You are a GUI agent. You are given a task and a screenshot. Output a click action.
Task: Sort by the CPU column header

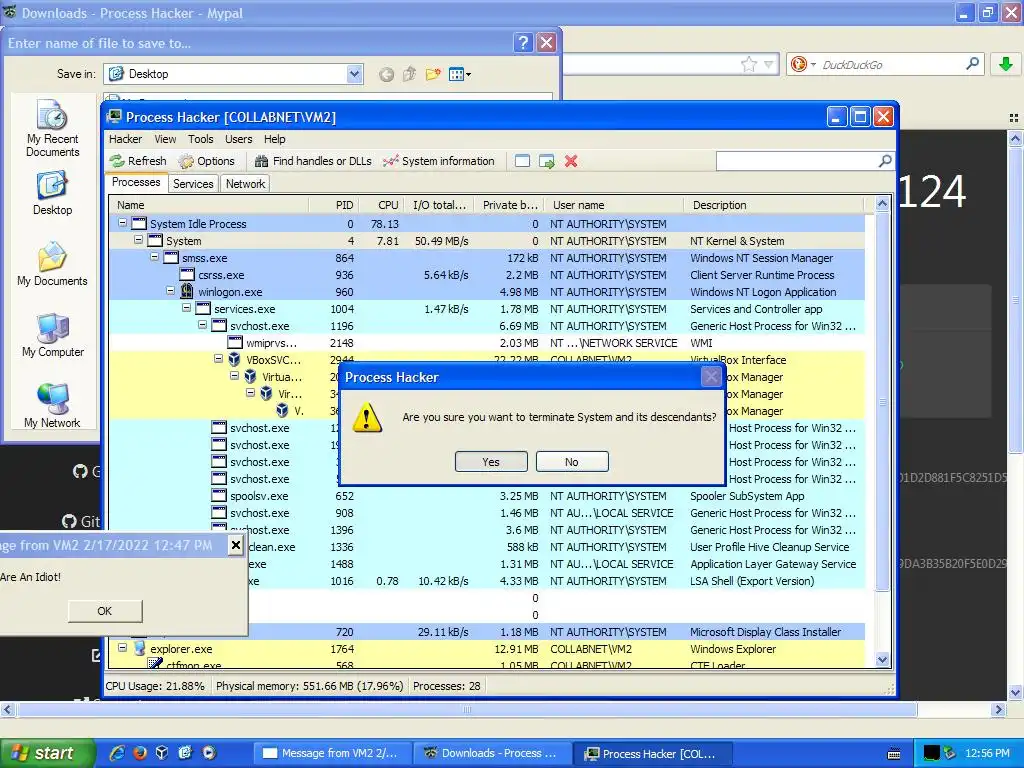pos(381,205)
